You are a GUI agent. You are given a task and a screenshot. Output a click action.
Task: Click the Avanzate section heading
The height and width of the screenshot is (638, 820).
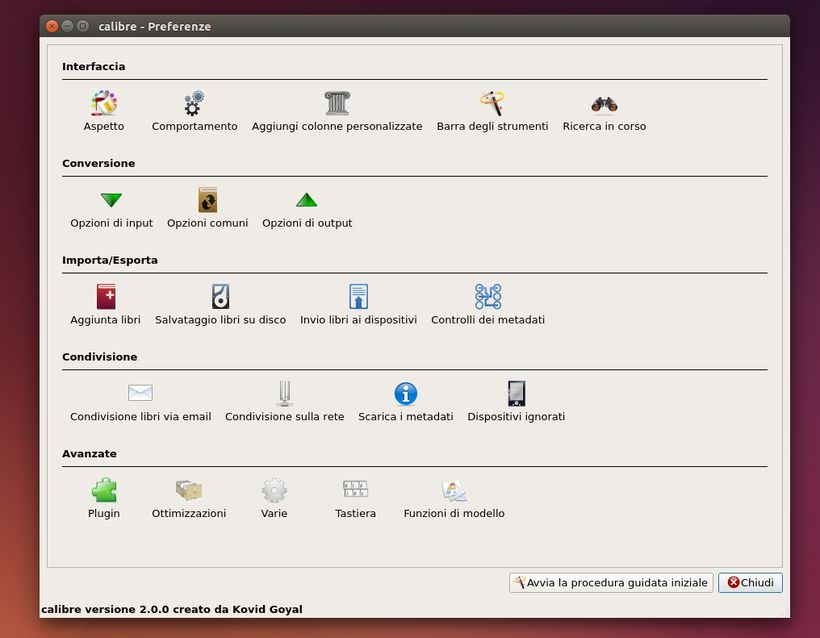[89, 453]
